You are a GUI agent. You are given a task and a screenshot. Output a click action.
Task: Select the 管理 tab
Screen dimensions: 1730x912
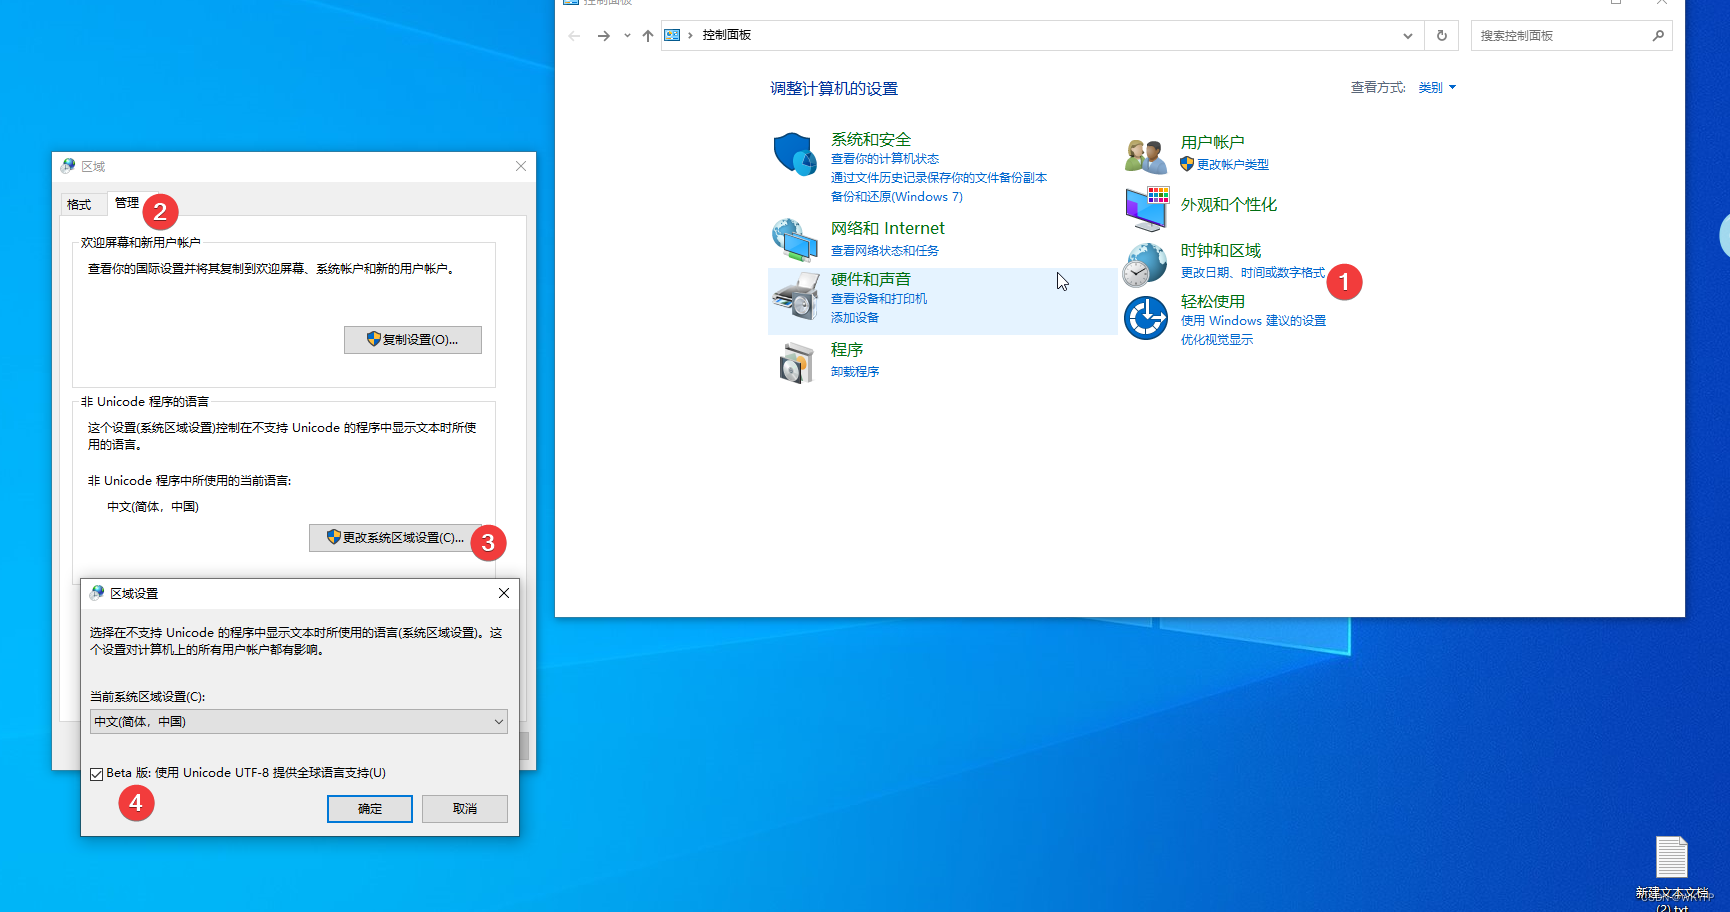[x=127, y=203]
